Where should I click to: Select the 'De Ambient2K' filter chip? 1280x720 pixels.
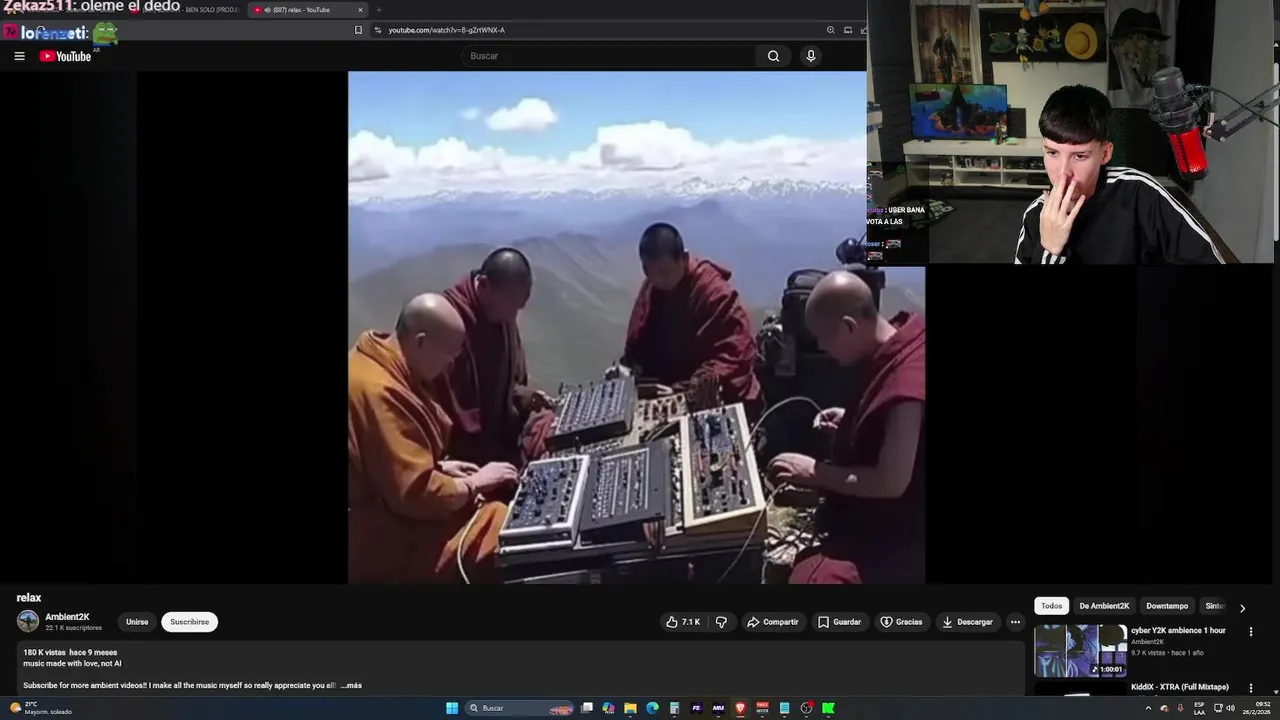(1104, 606)
